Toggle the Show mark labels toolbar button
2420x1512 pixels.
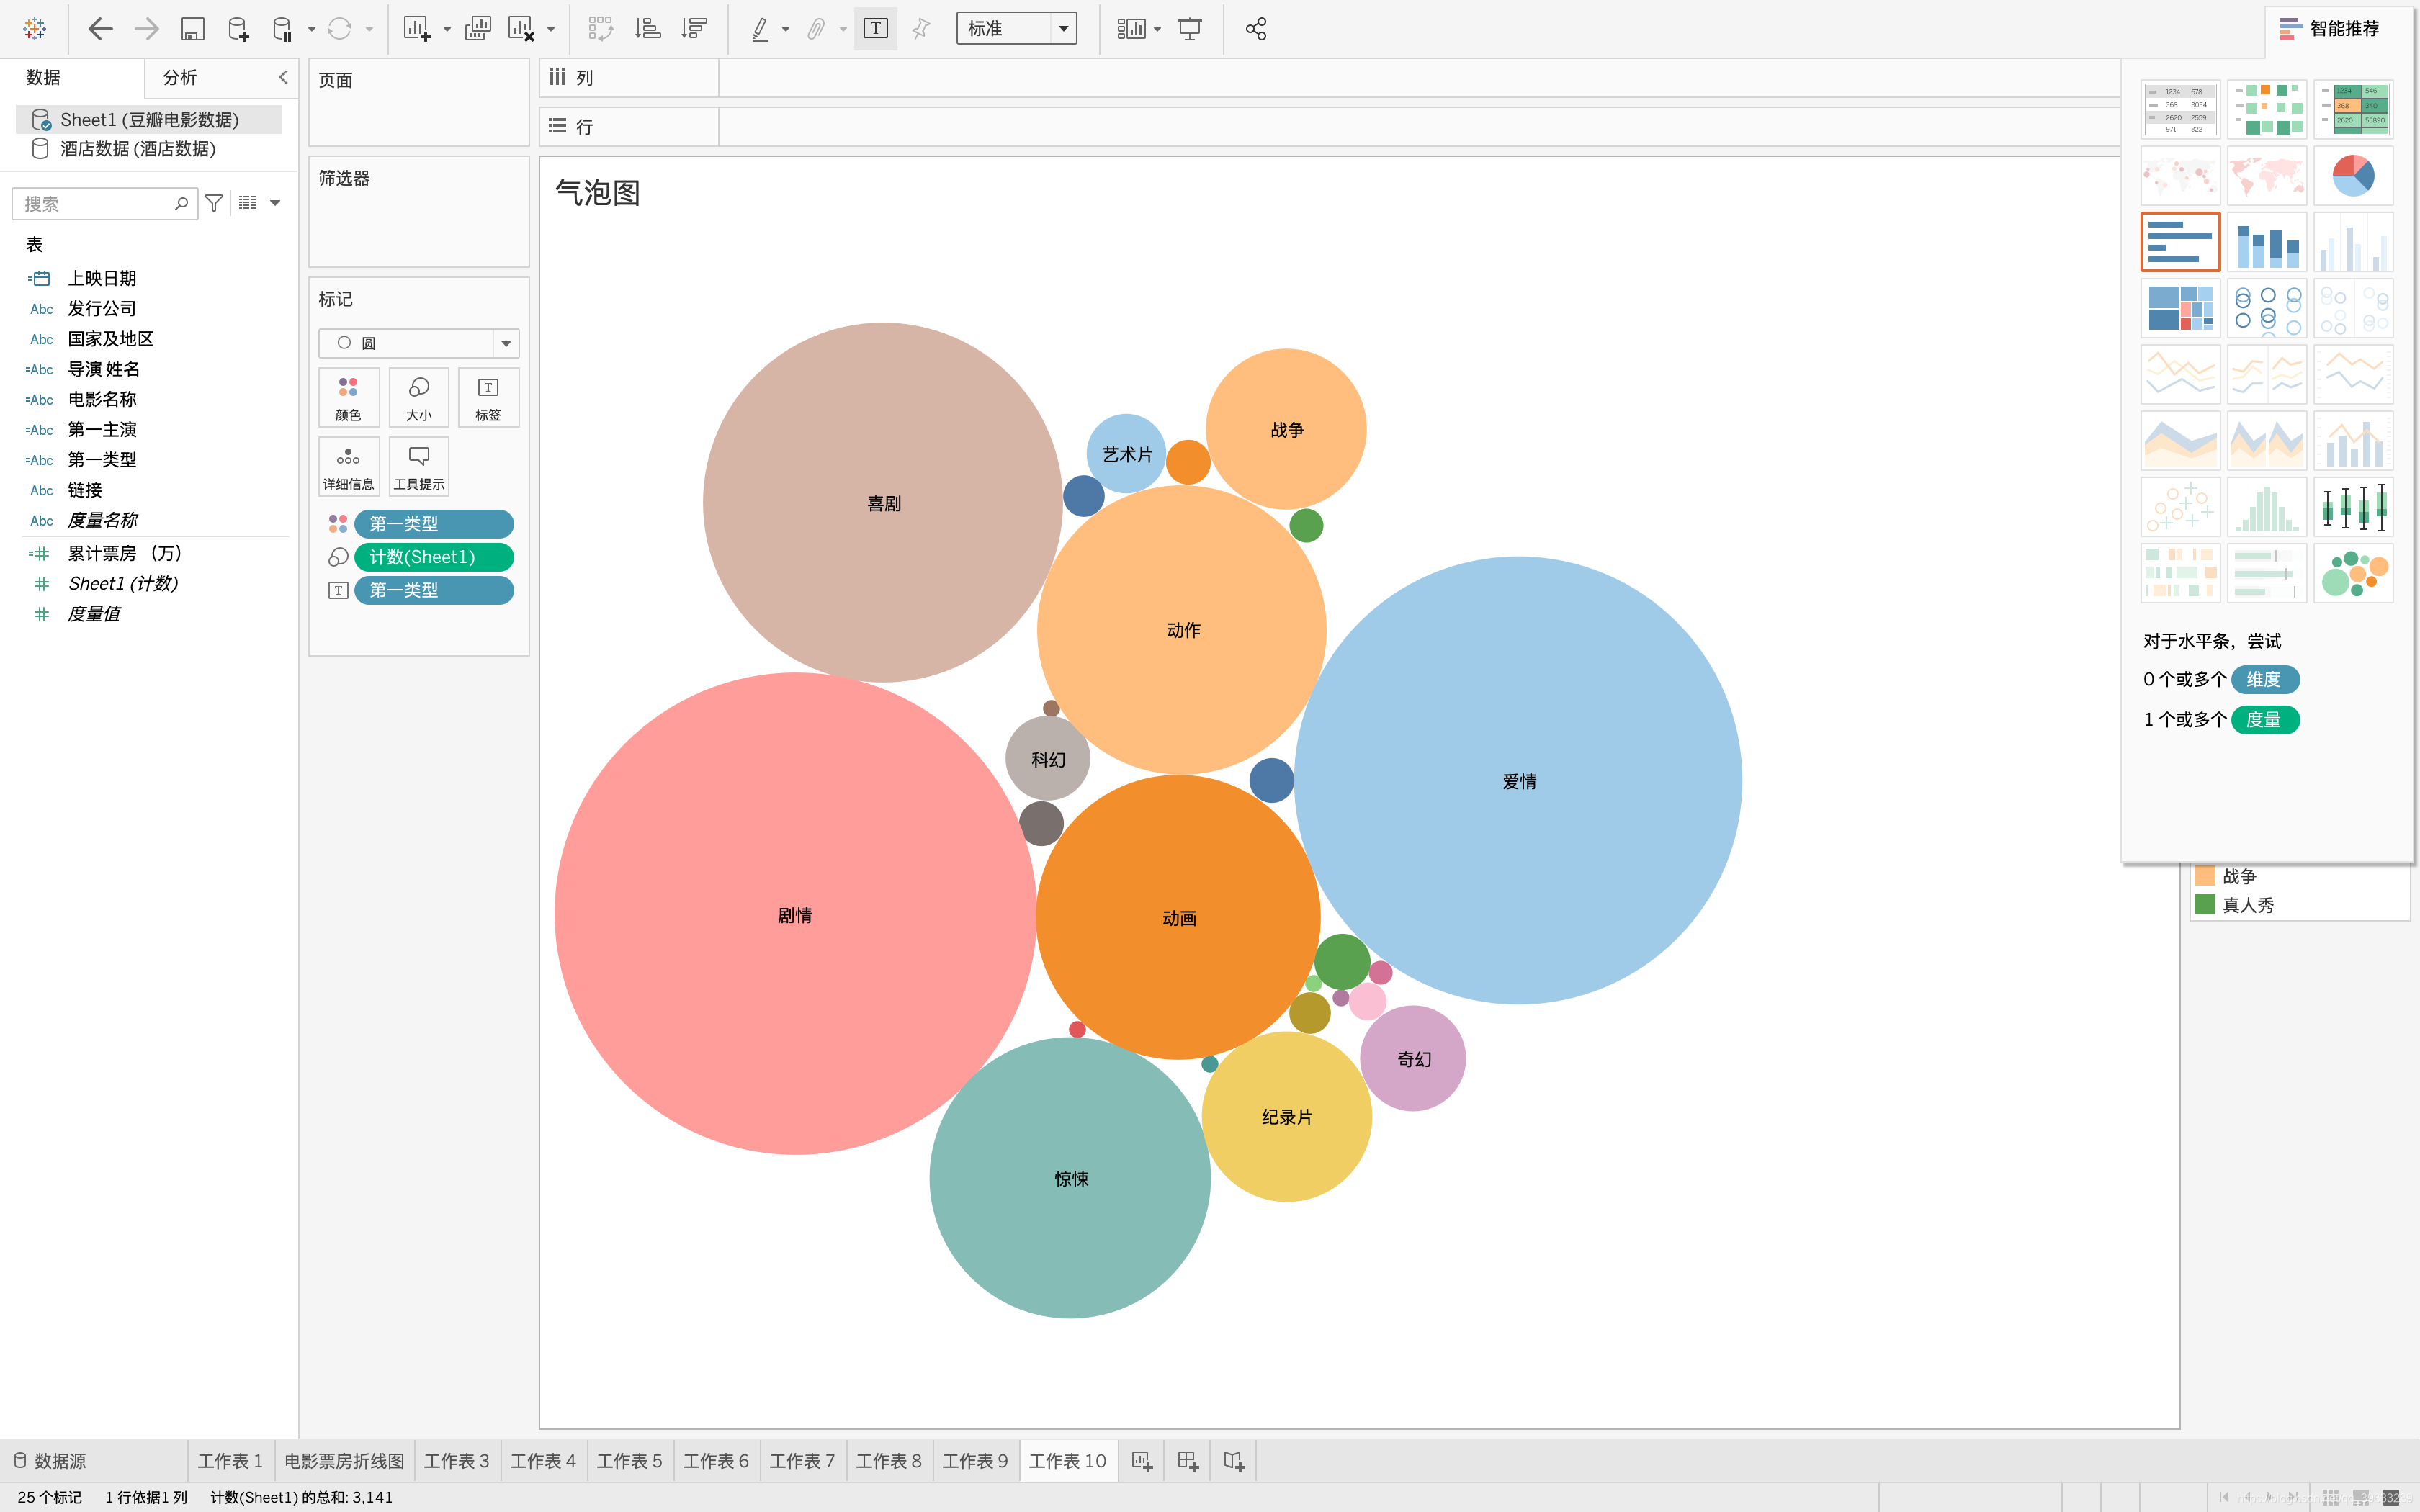[875, 29]
